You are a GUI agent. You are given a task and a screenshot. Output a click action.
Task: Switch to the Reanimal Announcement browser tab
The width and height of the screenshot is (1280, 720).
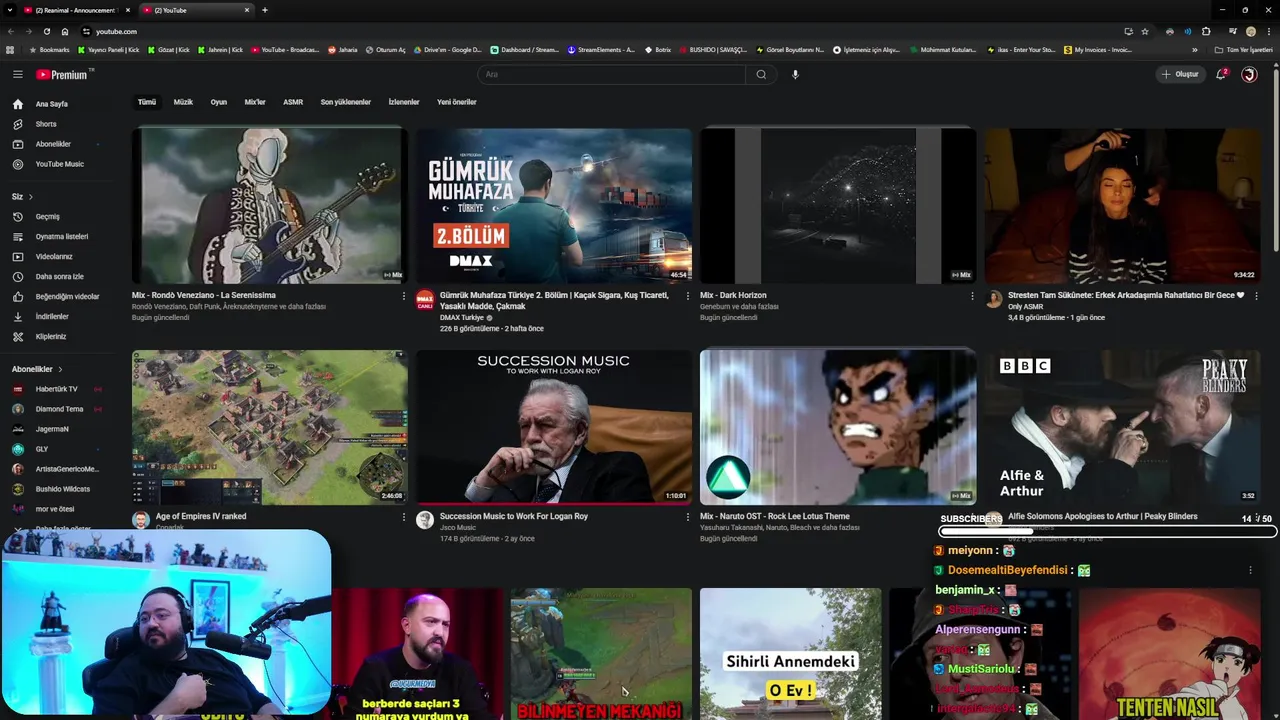tap(76, 10)
